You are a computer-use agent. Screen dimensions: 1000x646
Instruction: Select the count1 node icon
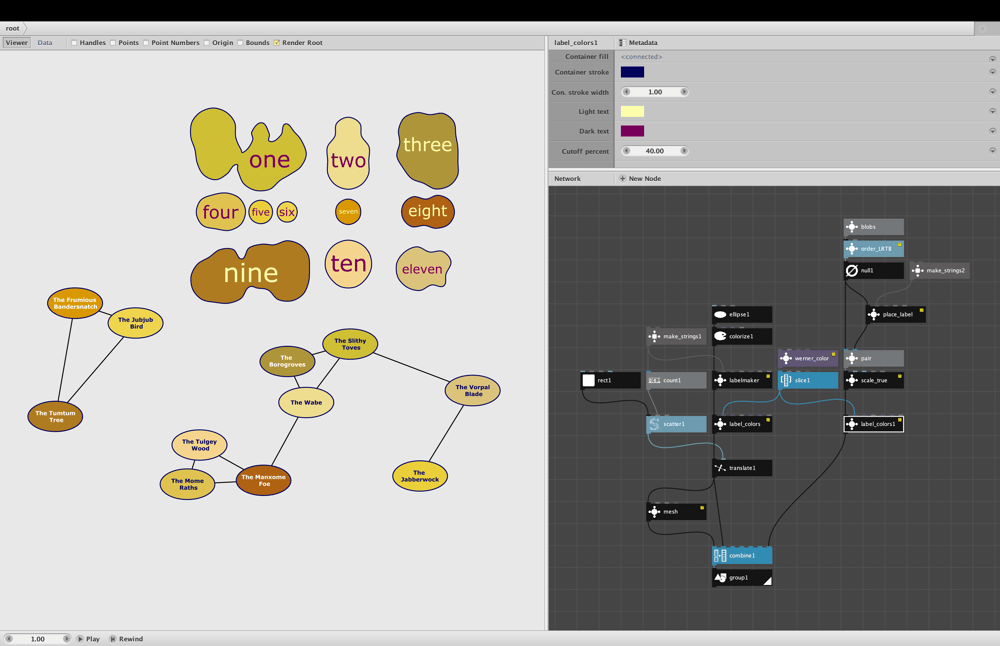coord(654,380)
